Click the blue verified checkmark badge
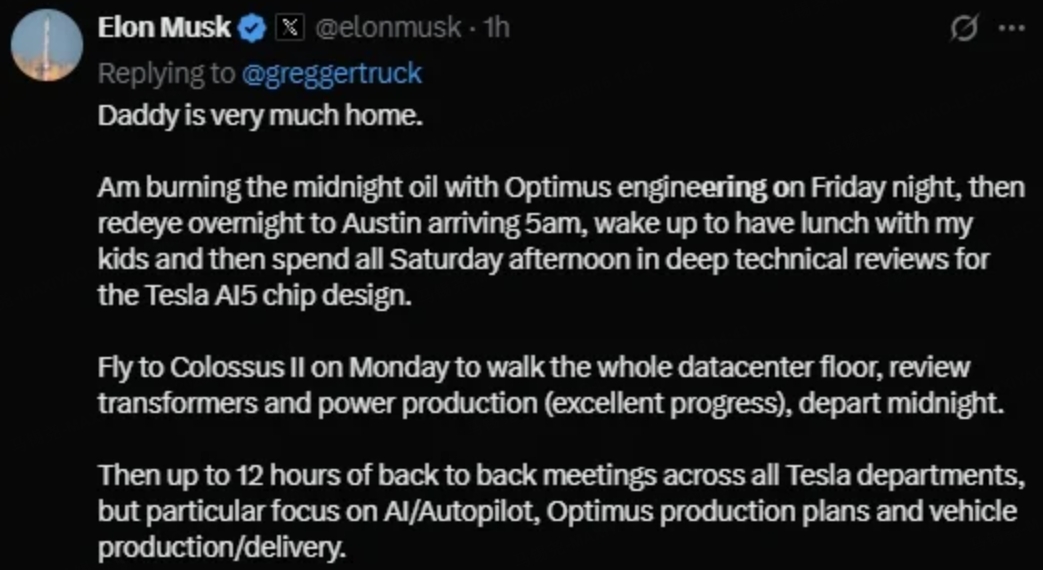 click(x=252, y=29)
